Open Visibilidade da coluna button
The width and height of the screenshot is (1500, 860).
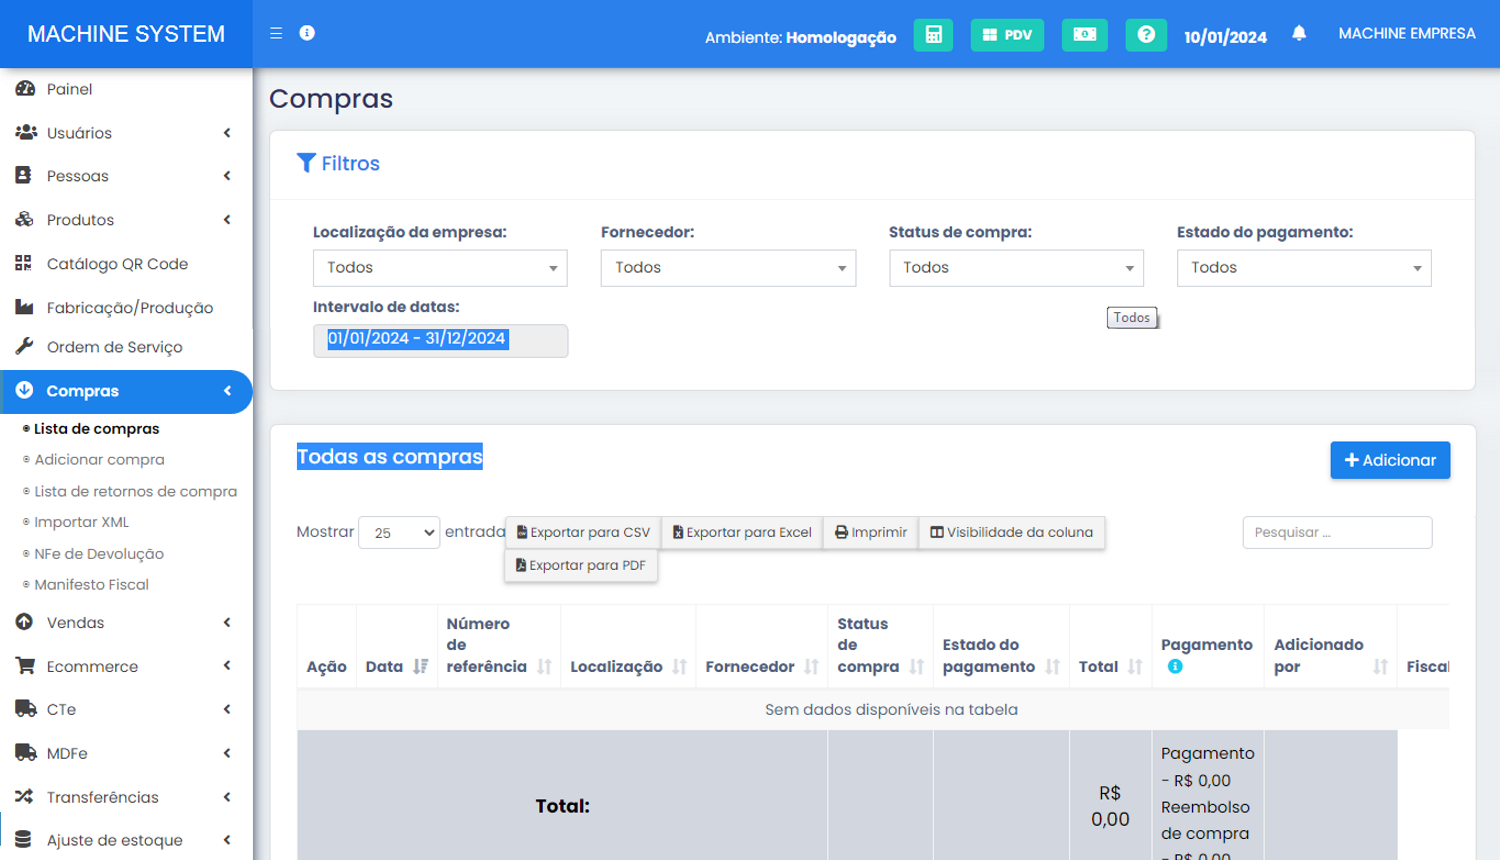pyautogui.click(x=1012, y=532)
